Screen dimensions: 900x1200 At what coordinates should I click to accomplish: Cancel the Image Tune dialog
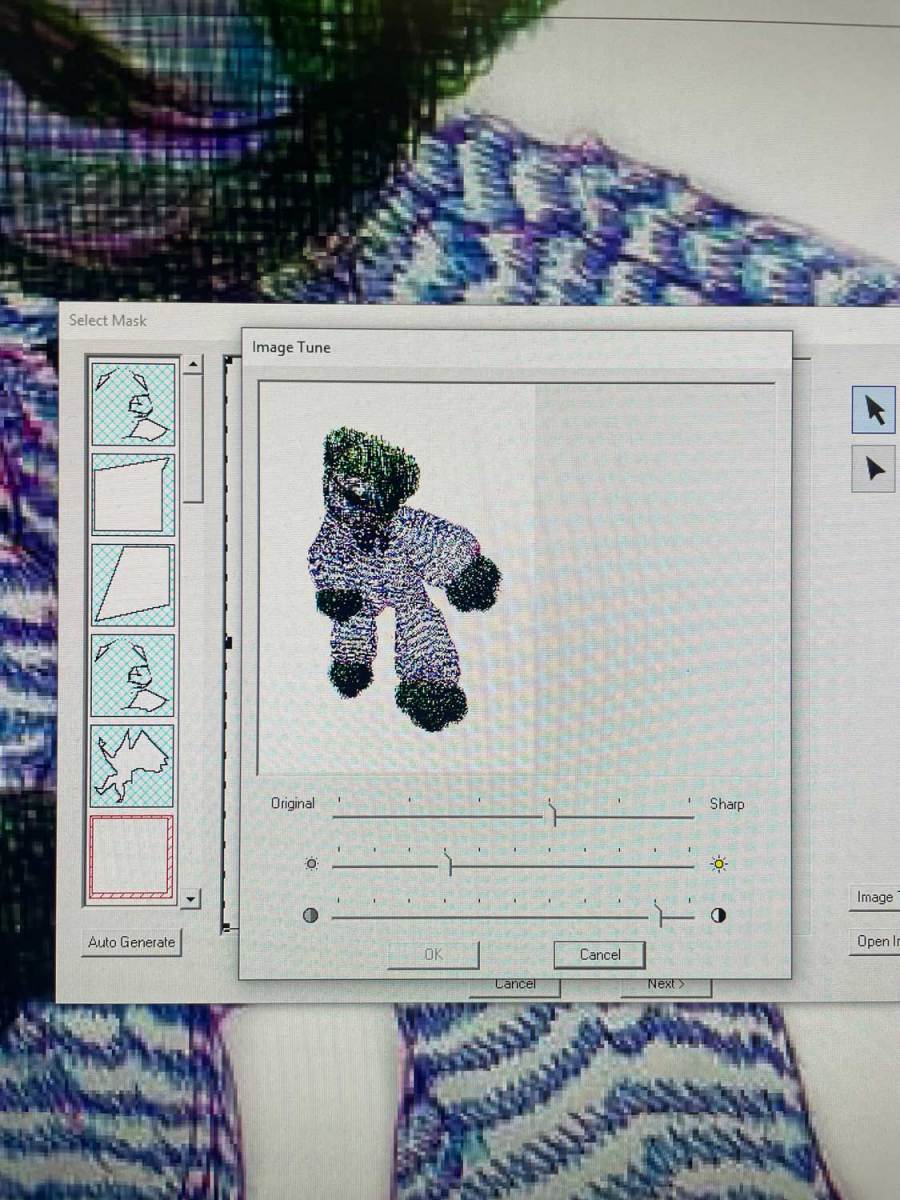coord(599,955)
